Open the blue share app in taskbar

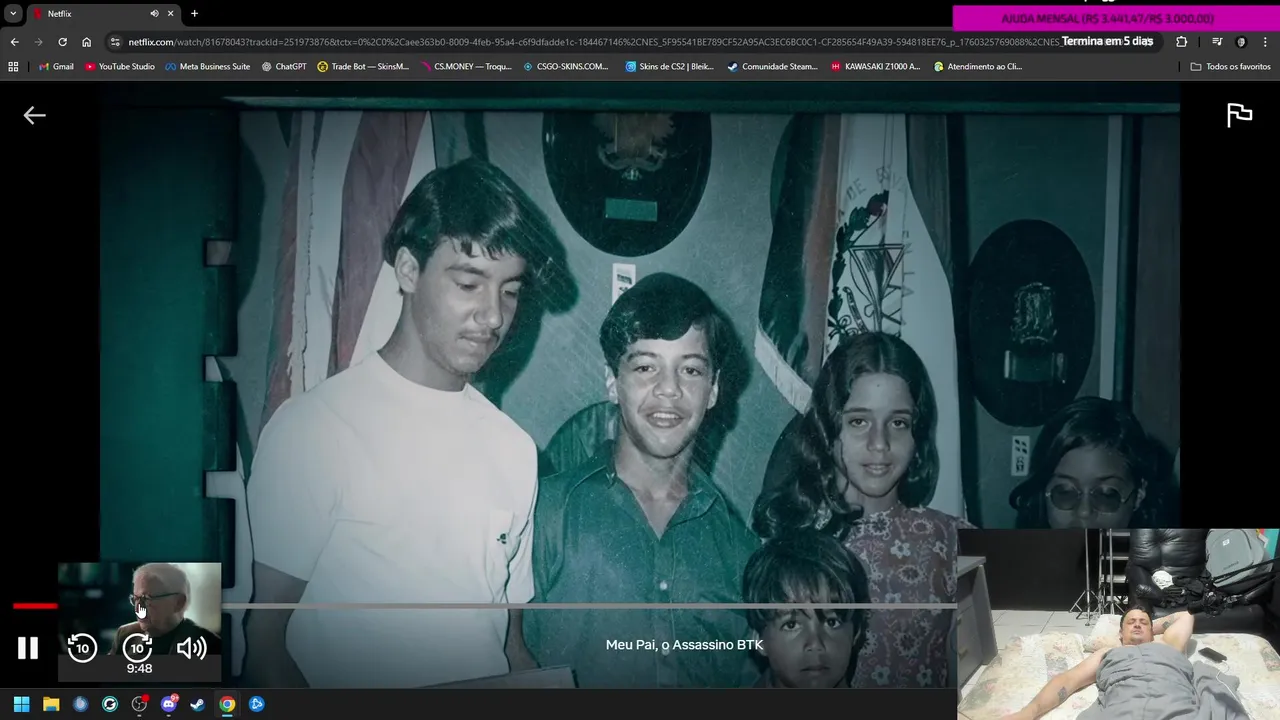(x=257, y=704)
